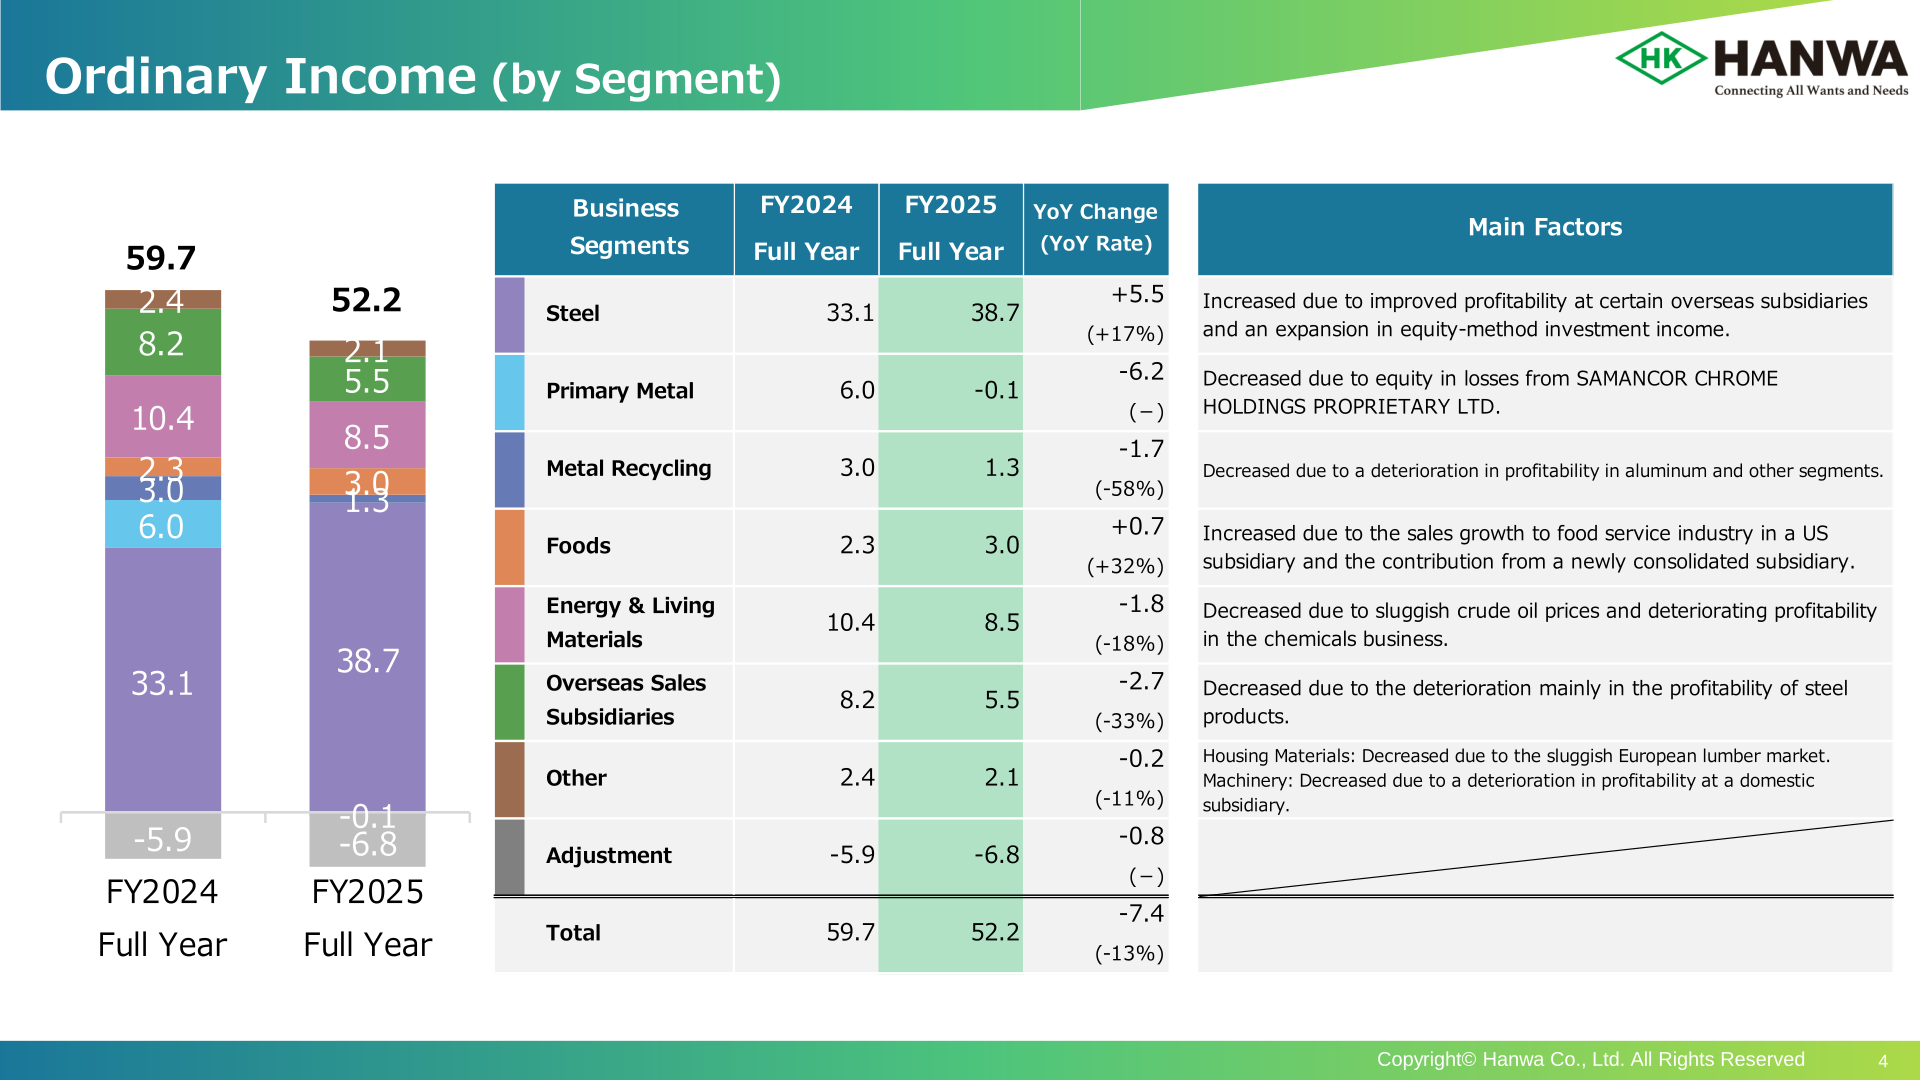This screenshot has width=1920, height=1080.
Task: Click the 8.5 pink segment in FY2025 bar
Action: coord(367,435)
